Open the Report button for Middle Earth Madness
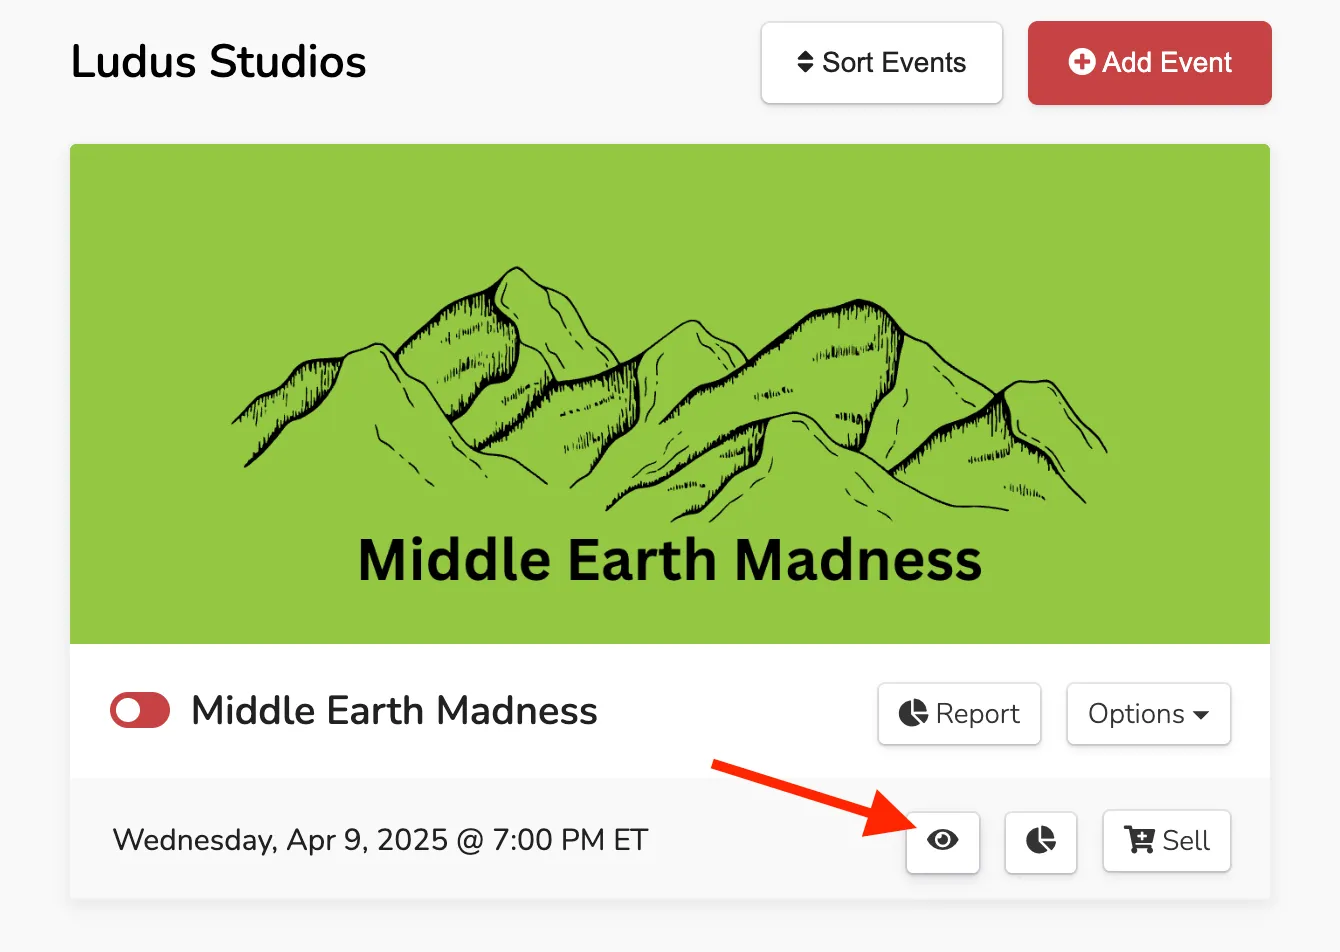Viewport: 1340px width, 952px height. click(959, 714)
